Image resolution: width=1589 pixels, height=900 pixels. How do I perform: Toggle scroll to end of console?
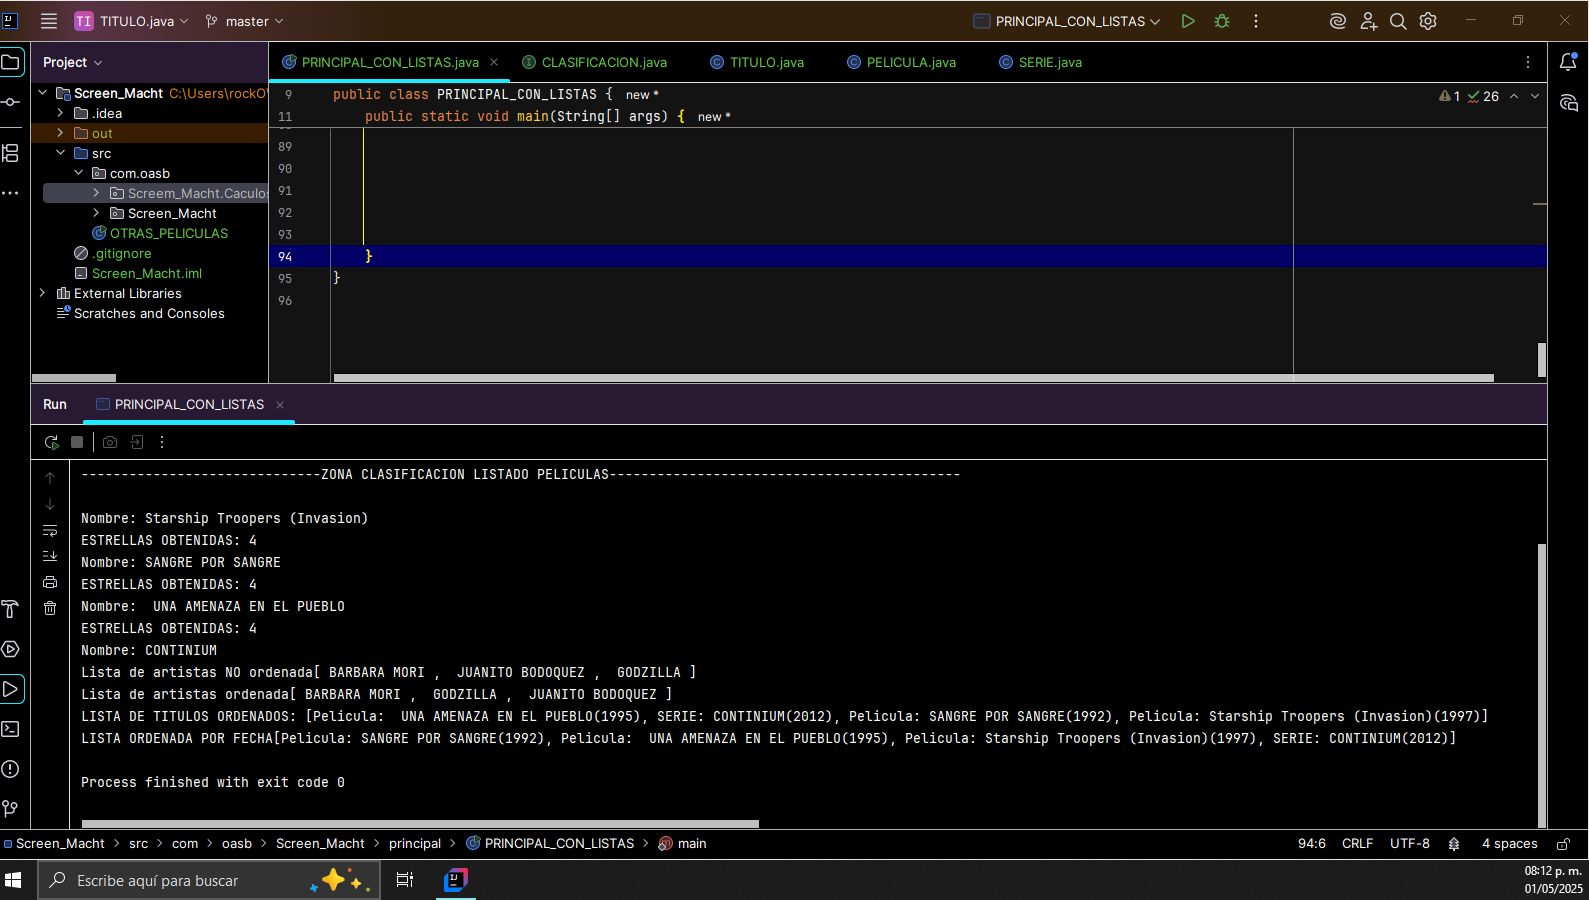click(x=50, y=556)
